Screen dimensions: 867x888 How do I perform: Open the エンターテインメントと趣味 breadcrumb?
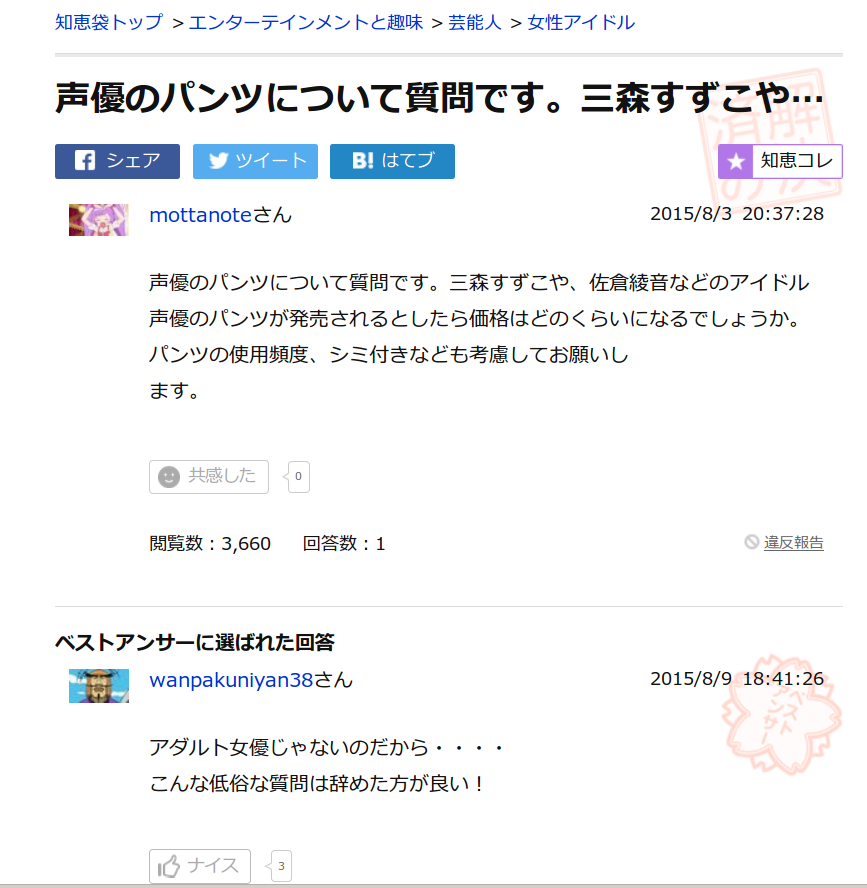306,23
